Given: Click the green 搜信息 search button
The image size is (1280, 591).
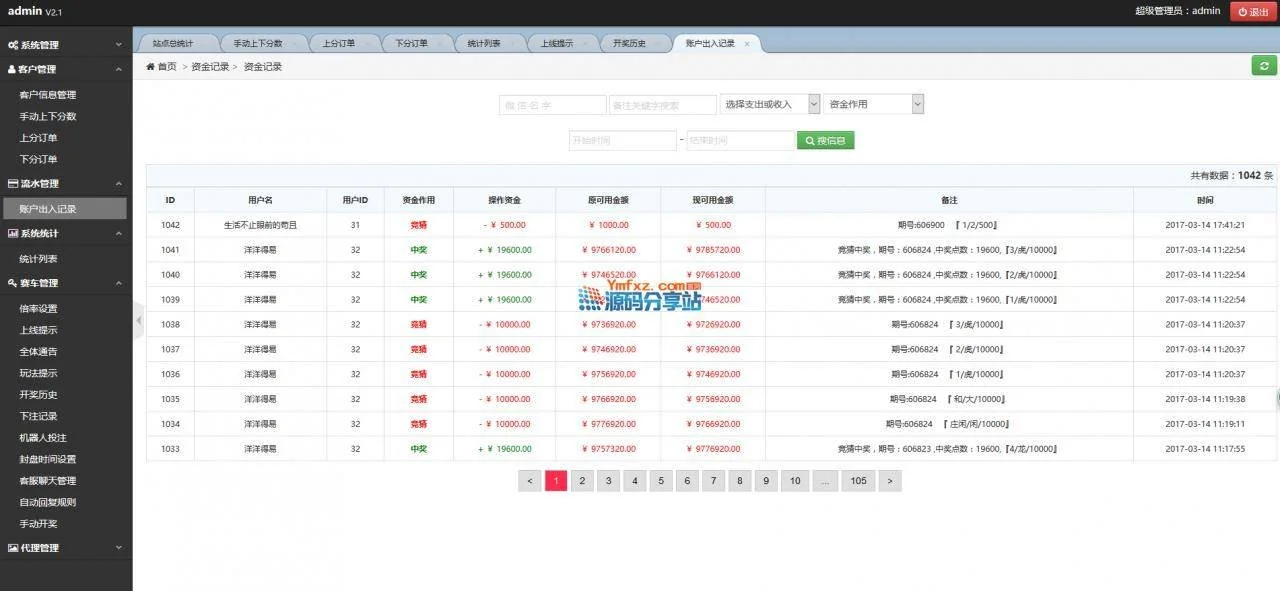Looking at the screenshot, I should pos(825,141).
